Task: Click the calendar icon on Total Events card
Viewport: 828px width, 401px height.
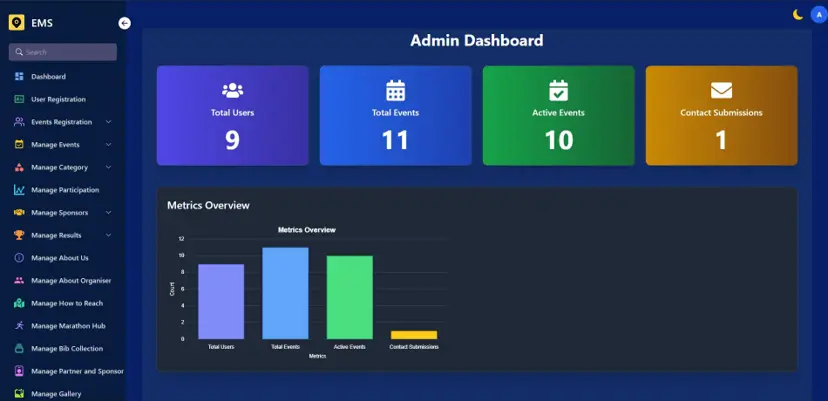Action: click(396, 90)
